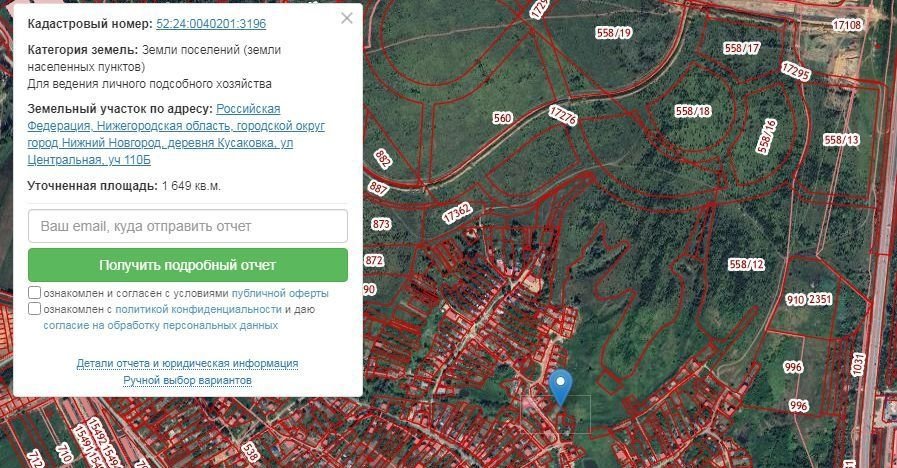Click the email input field for the report
The image size is (897, 468).
click(x=188, y=226)
